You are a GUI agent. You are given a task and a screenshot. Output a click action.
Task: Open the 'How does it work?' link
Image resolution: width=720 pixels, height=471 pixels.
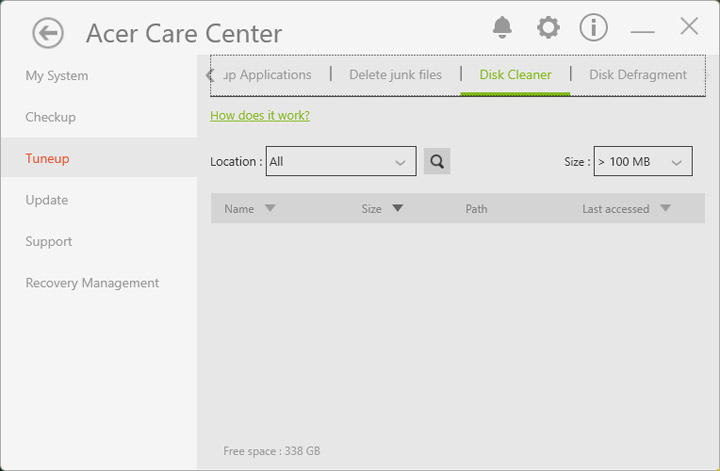click(x=260, y=115)
